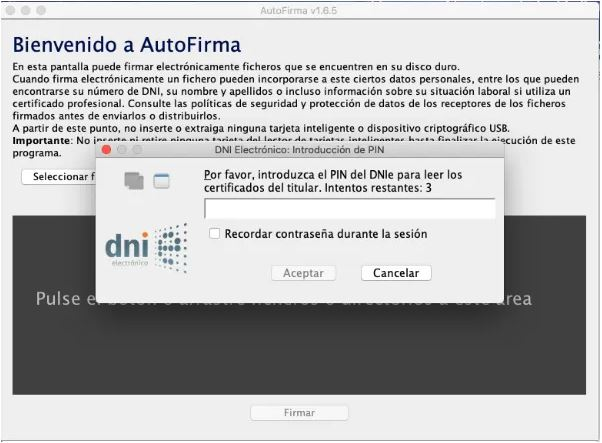This screenshot has width=602, height=443.
Task: Click the dark drop area in AutoFirma window
Action: pyautogui.click(x=299, y=347)
